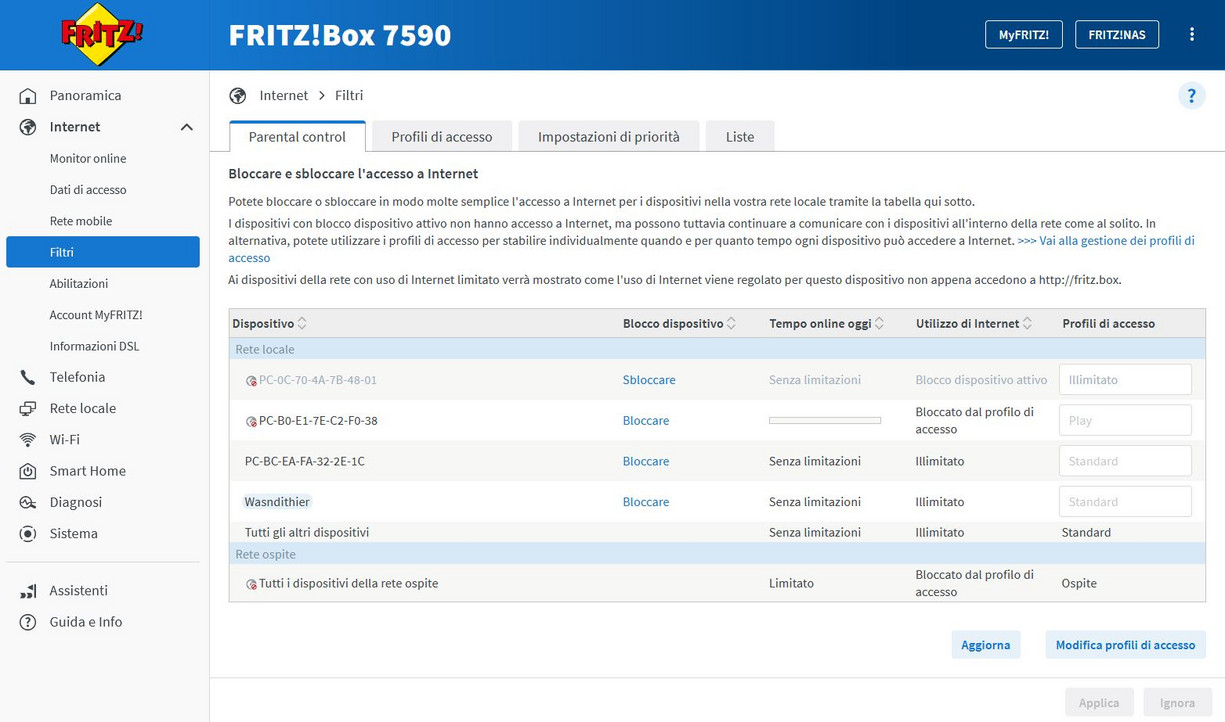Viewport: 1225px width, 722px height.
Task: Open profile dropdown showing Play
Action: (1125, 420)
